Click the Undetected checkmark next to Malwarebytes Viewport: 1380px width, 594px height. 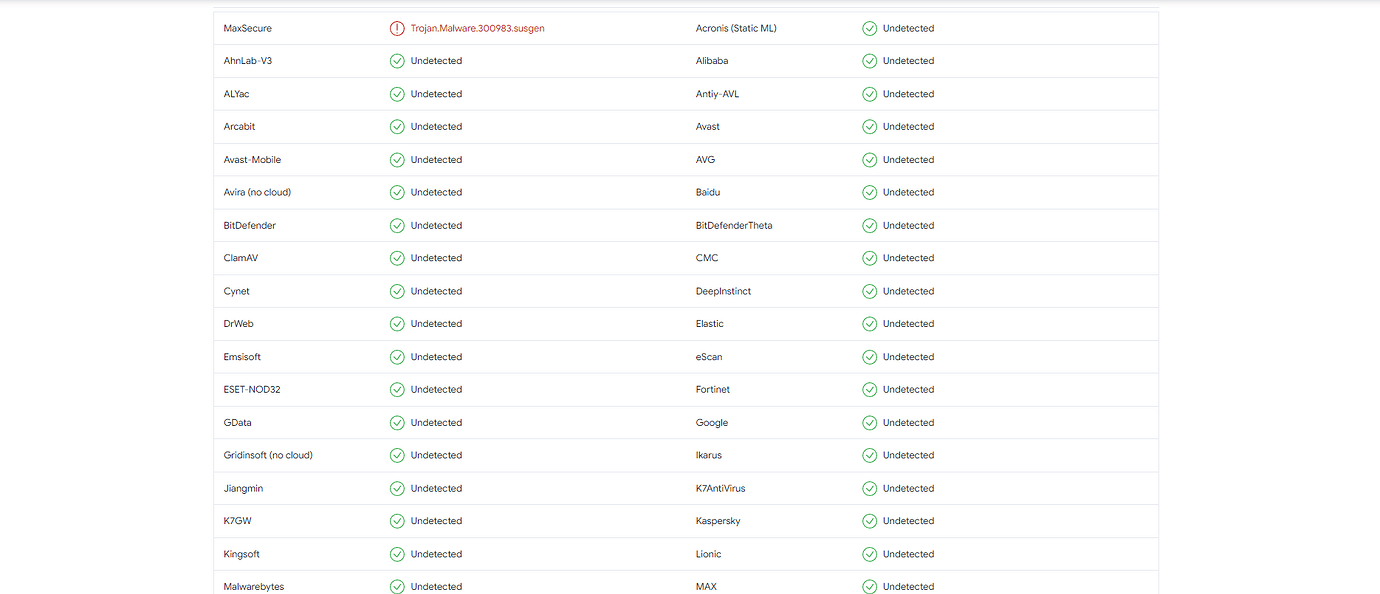pos(397,586)
